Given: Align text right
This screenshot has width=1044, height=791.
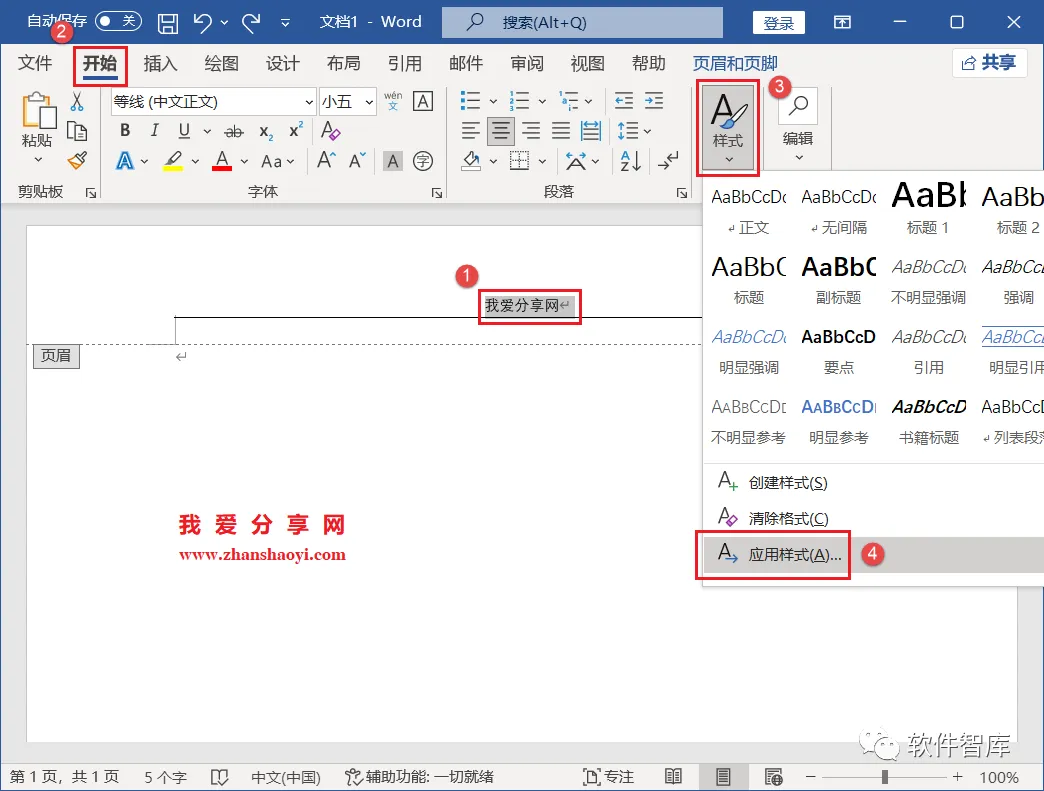Looking at the screenshot, I should coord(531,131).
